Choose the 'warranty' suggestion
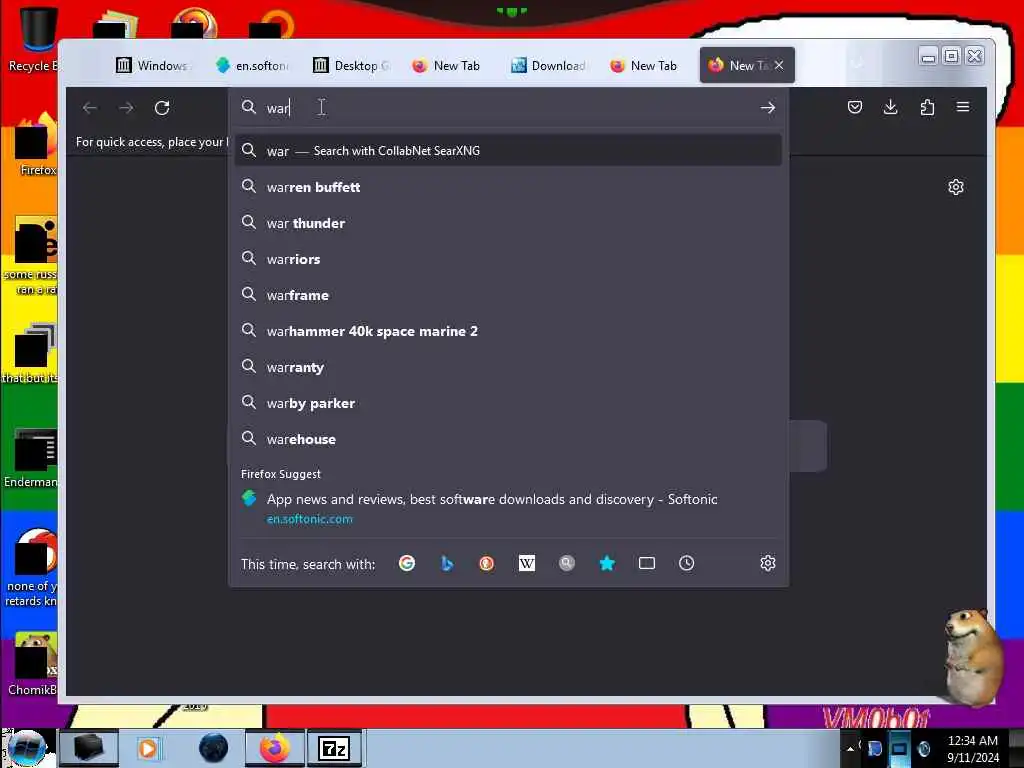The image size is (1024, 768). coord(508,368)
